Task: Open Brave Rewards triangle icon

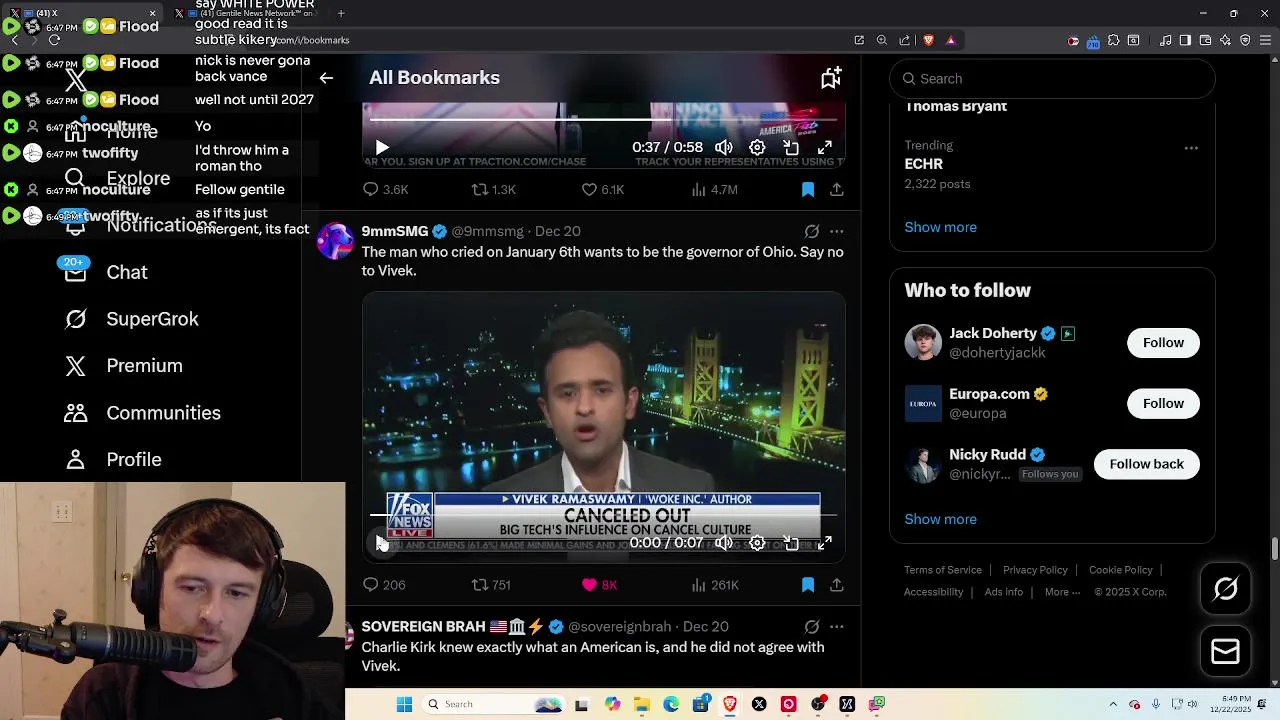Action: pos(951,40)
